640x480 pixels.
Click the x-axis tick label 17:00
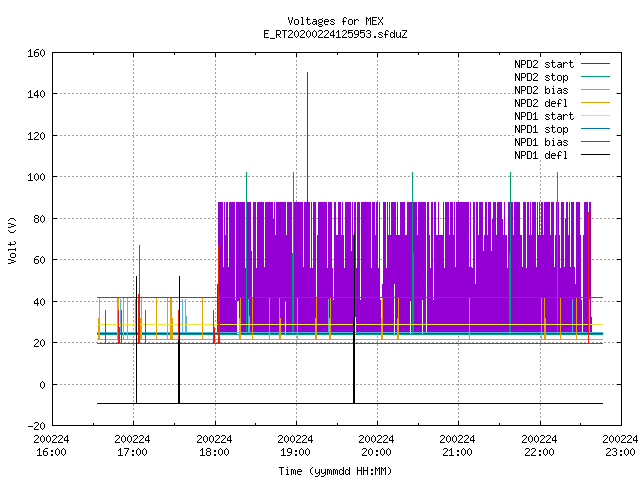[132, 452]
